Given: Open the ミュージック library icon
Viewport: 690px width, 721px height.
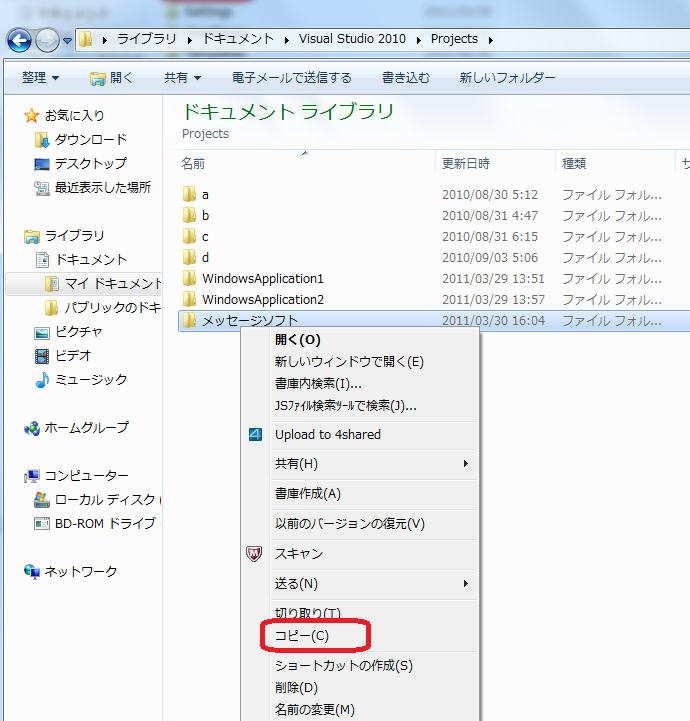Looking at the screenshot, I should pos(42,380).
